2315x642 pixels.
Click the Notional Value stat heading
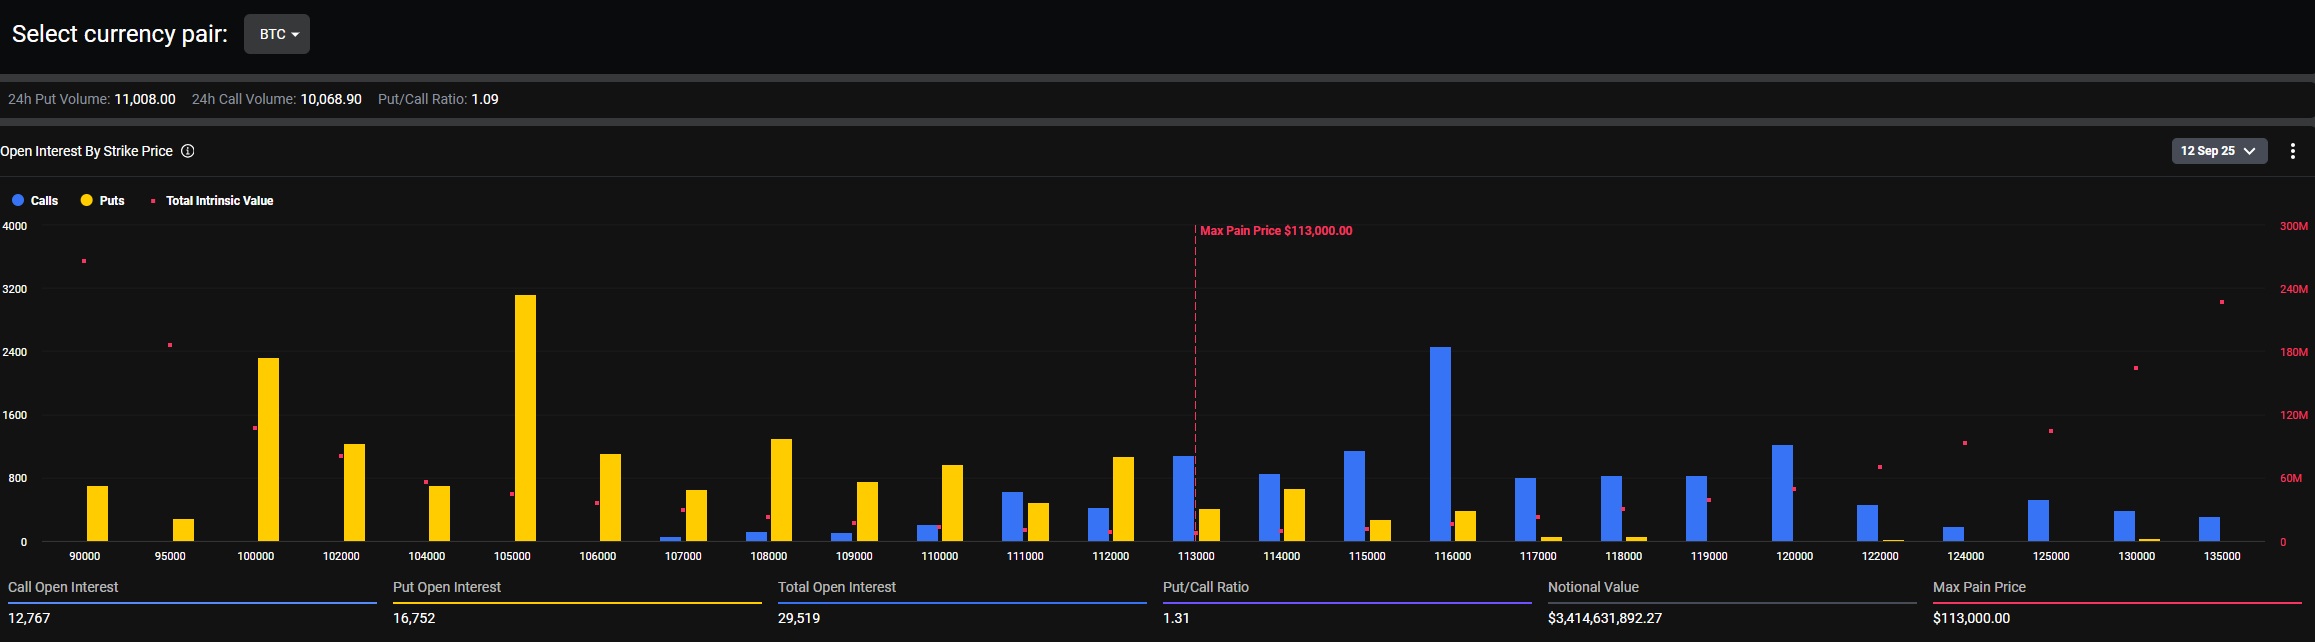coord(1593,587)
